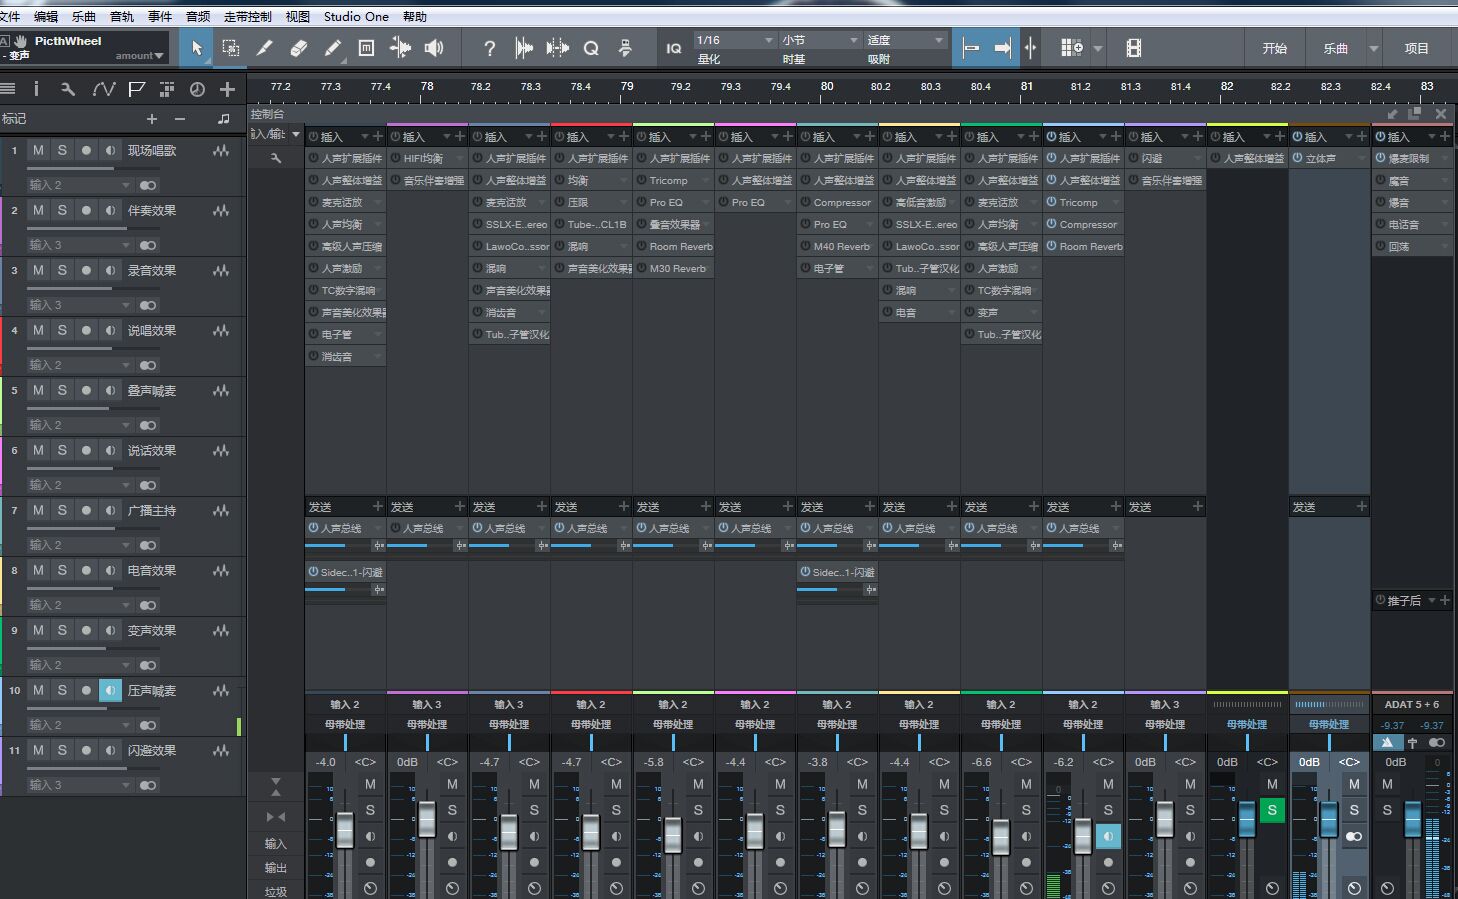Click the track list icon
The width and height of the screenshot is (1458, 899).
(8, 89)
